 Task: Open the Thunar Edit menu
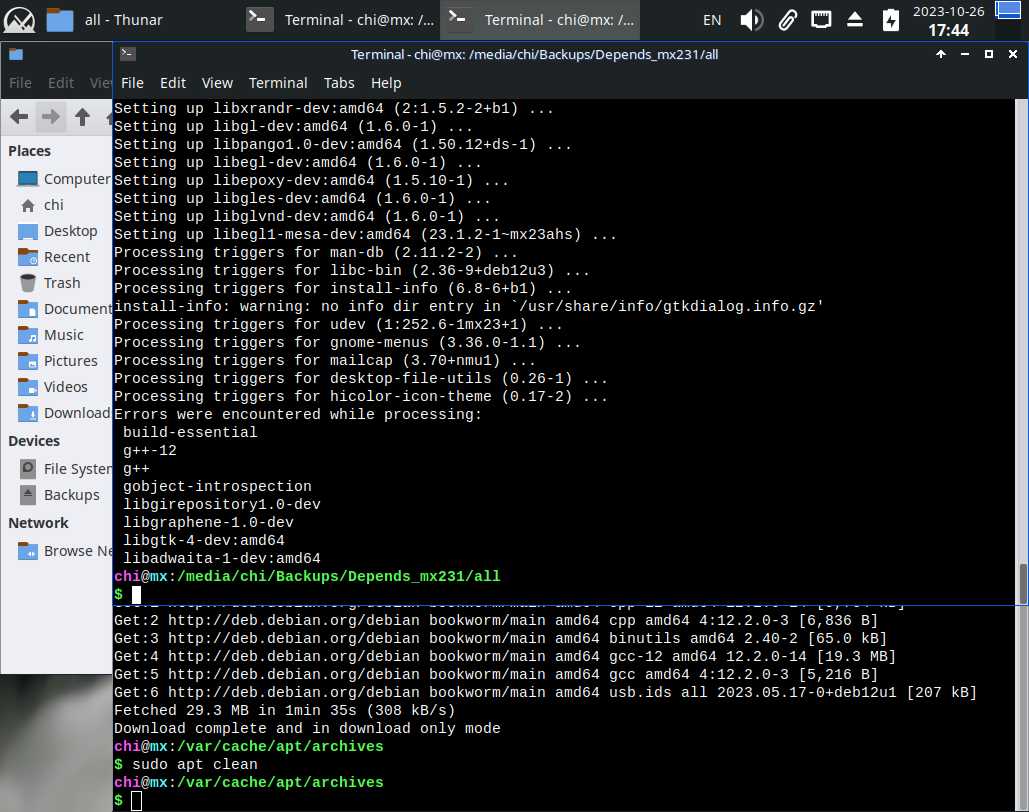(x=60, y=83)
